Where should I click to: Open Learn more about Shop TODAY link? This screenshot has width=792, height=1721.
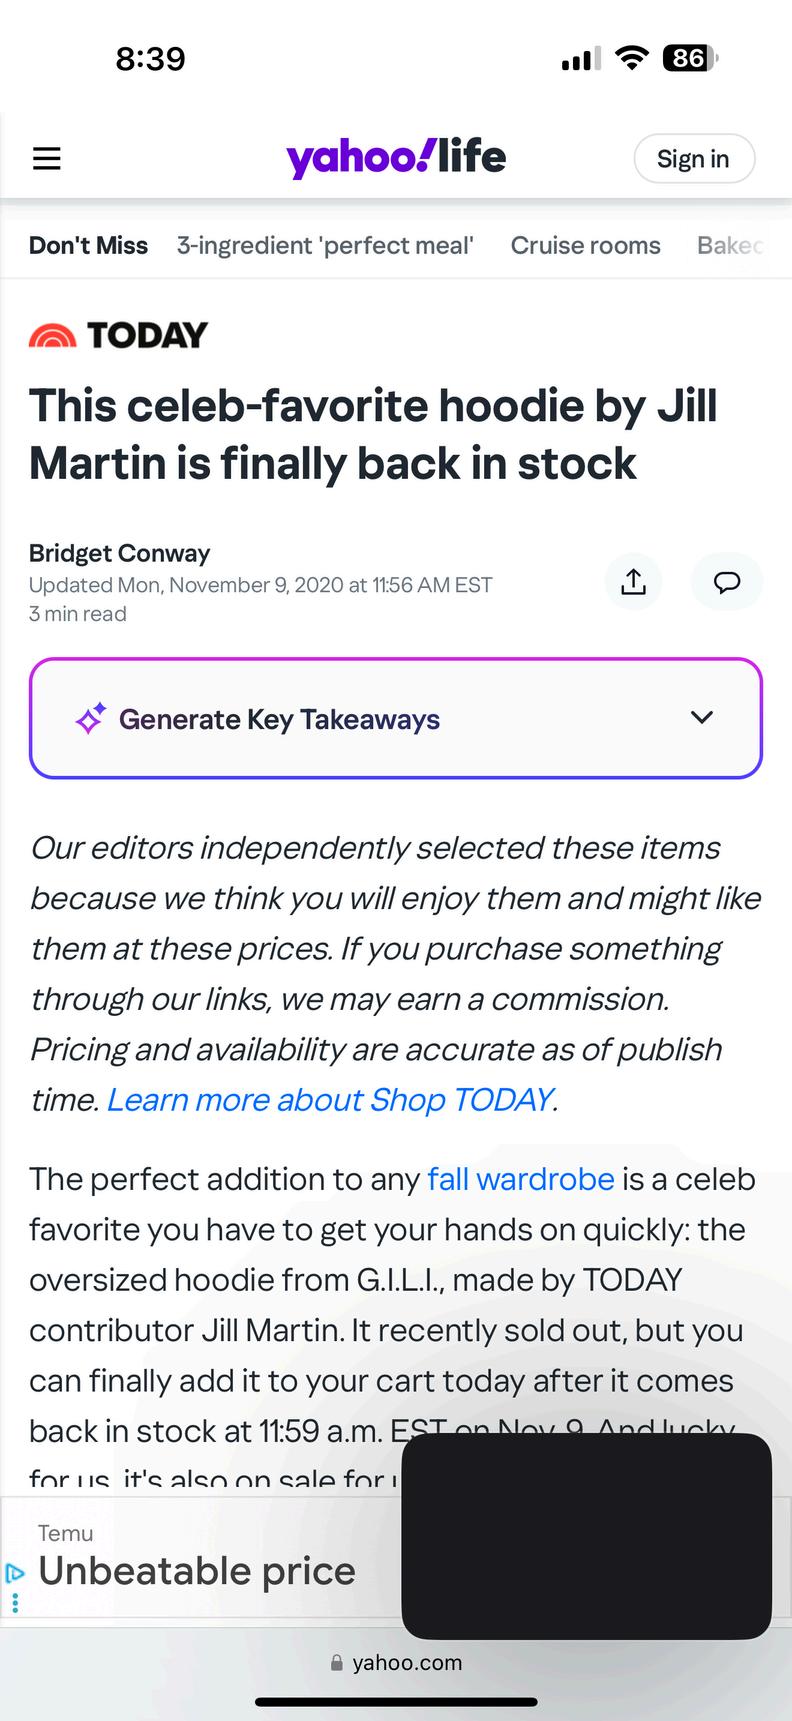click(x=330, y=1099)
